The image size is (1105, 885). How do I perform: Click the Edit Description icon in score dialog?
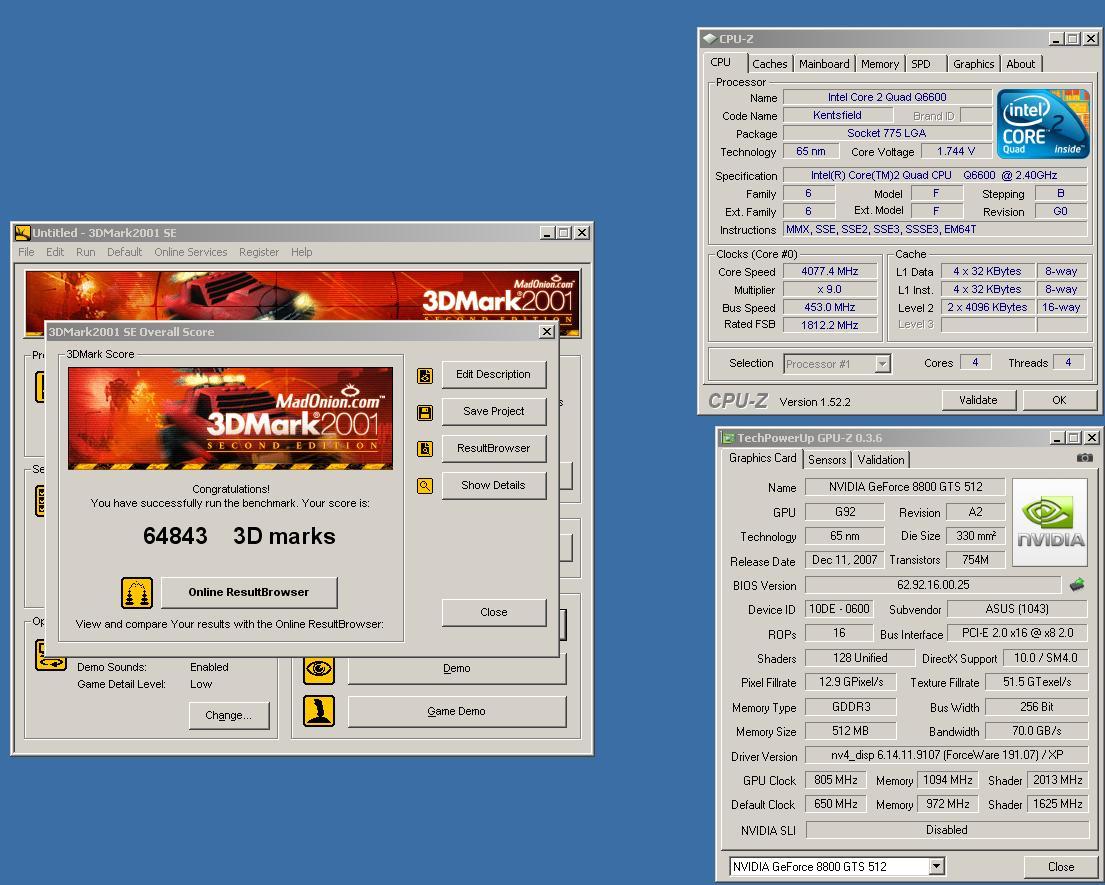coord(425,376)
